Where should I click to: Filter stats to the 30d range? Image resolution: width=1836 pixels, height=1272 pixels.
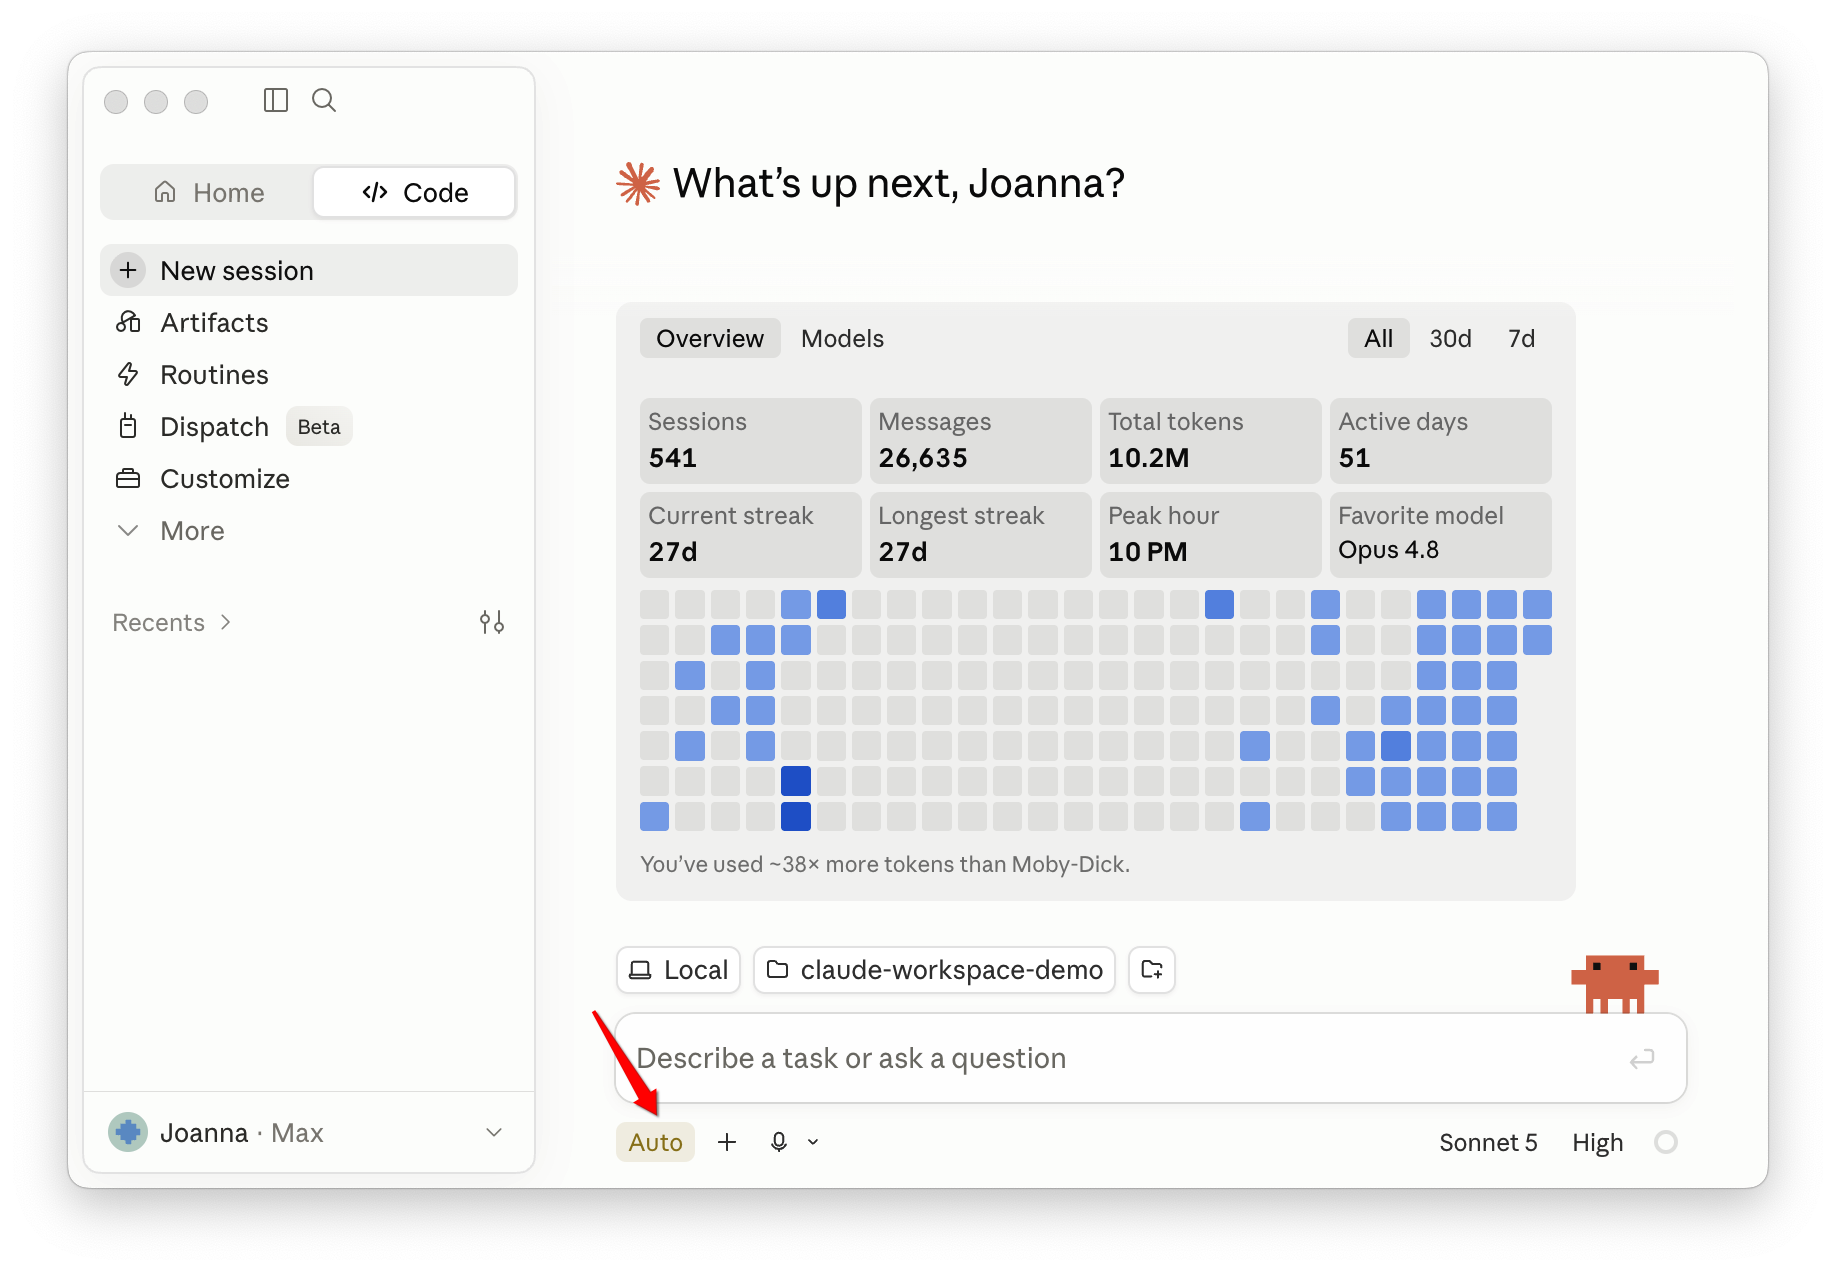(x=1451, y=339)
